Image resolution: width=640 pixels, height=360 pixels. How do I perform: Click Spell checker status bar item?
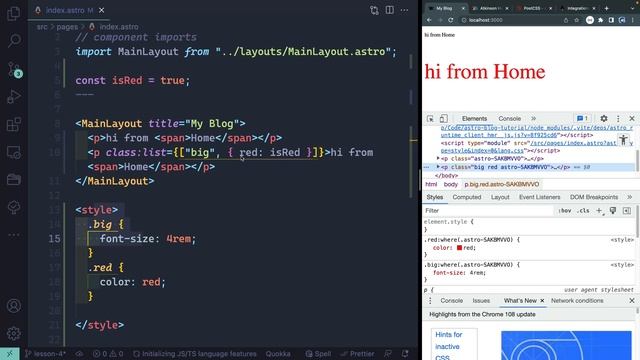point(319,353)
